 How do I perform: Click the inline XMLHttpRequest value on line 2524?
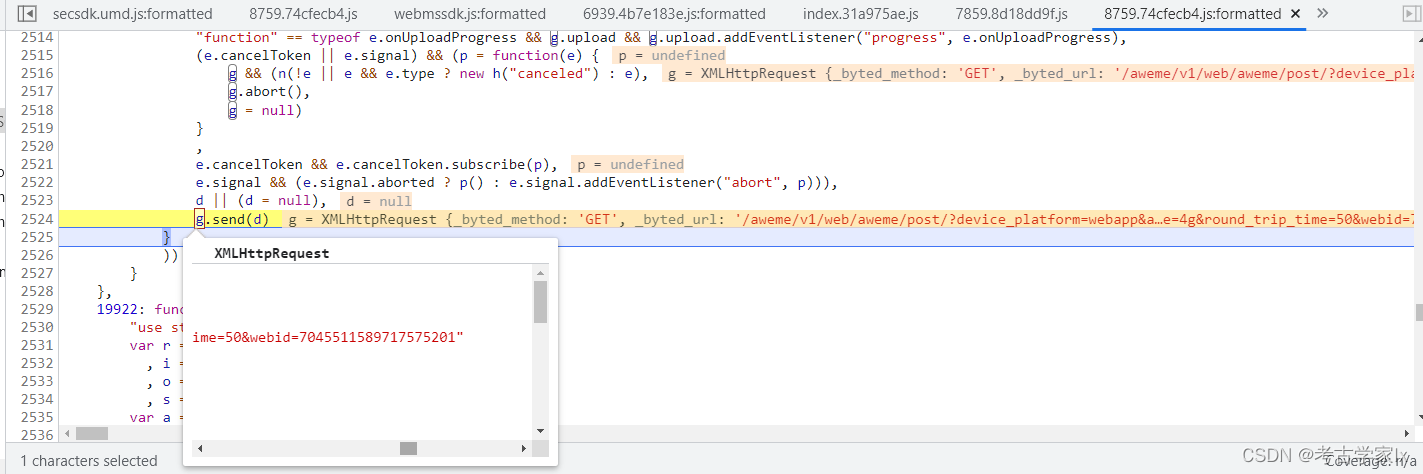point(850,219)
